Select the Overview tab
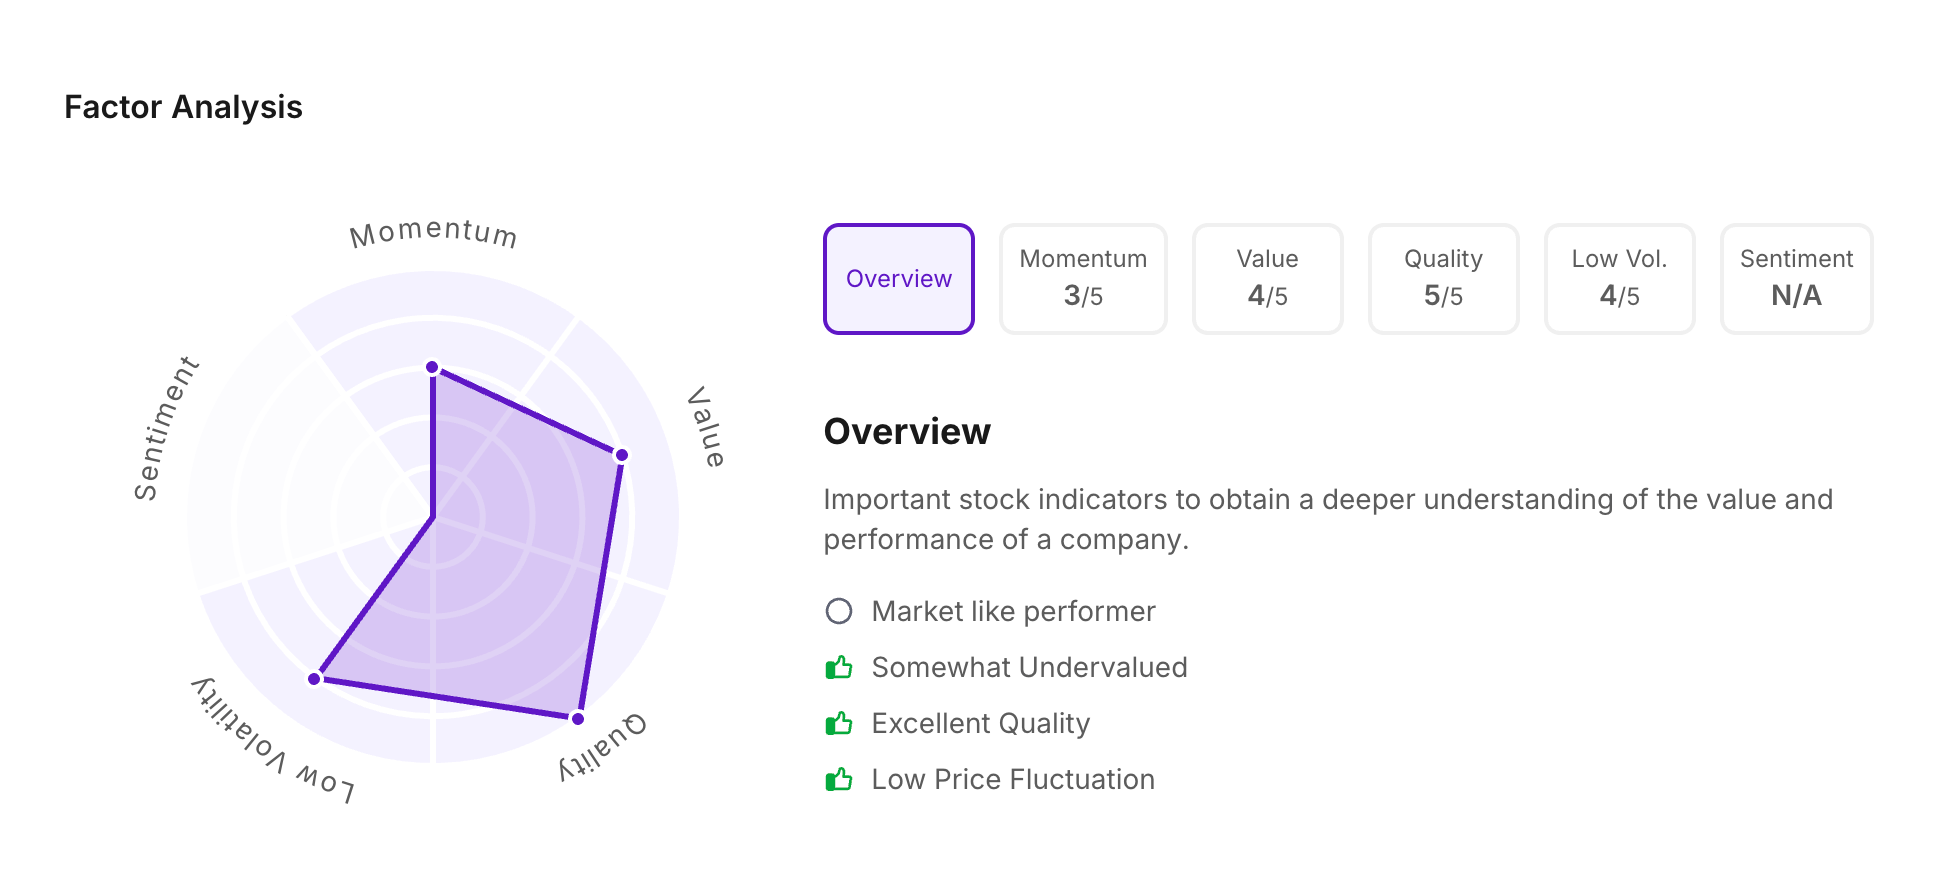This screenshot has width=1940, height=882. coord(898,279)
